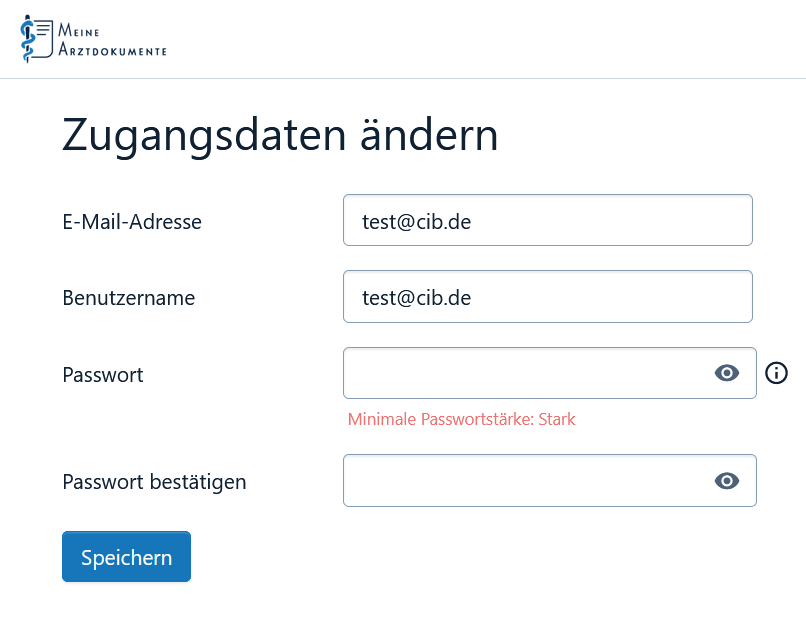Image resolution: width=806 pixels, height=622 pixels.
Task: Click the Benutzername label
Action: [x=128, y=298]
